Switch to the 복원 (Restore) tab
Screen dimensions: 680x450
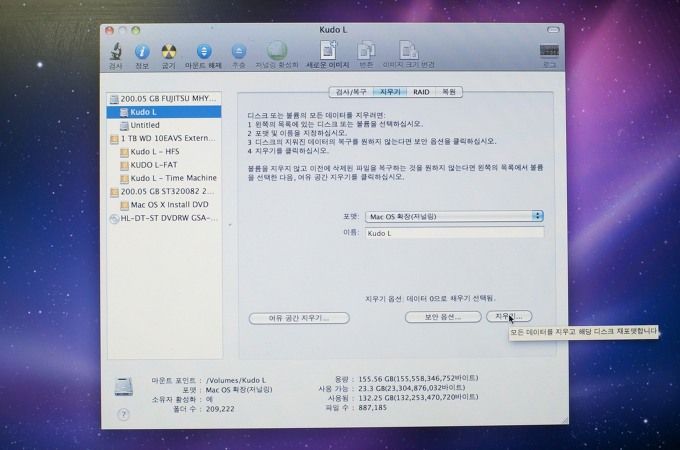(448, 92)
